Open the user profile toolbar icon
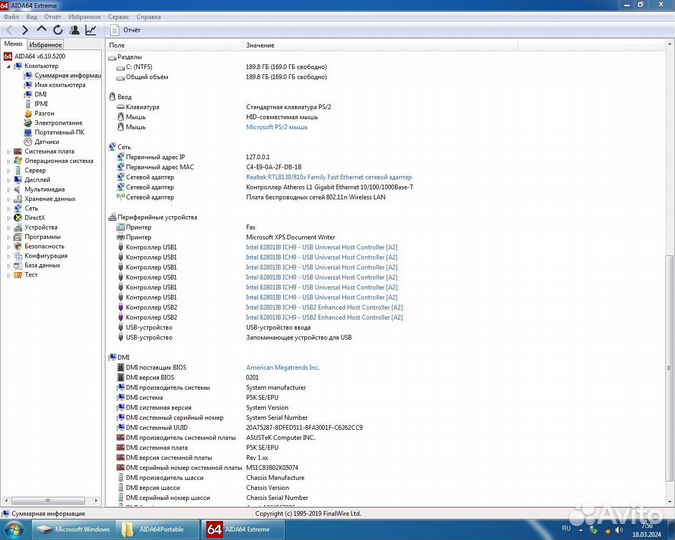The width and height of the screenshot is (675, 540). (74, 30)
